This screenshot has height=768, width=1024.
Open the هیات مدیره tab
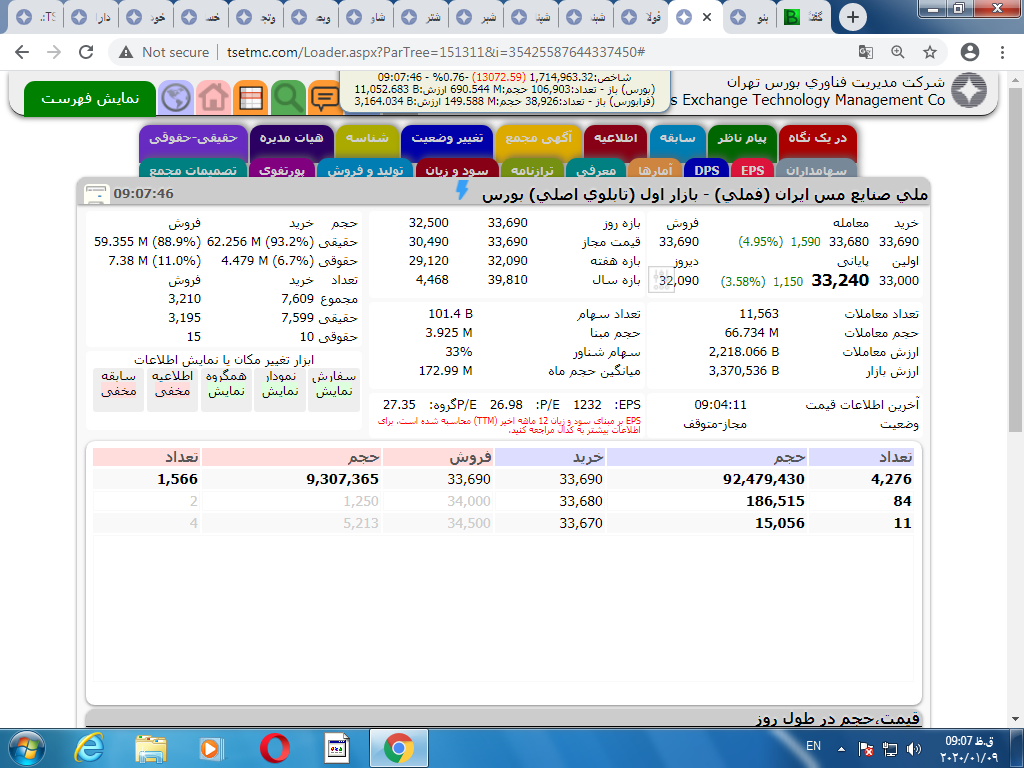click(291, 142)
